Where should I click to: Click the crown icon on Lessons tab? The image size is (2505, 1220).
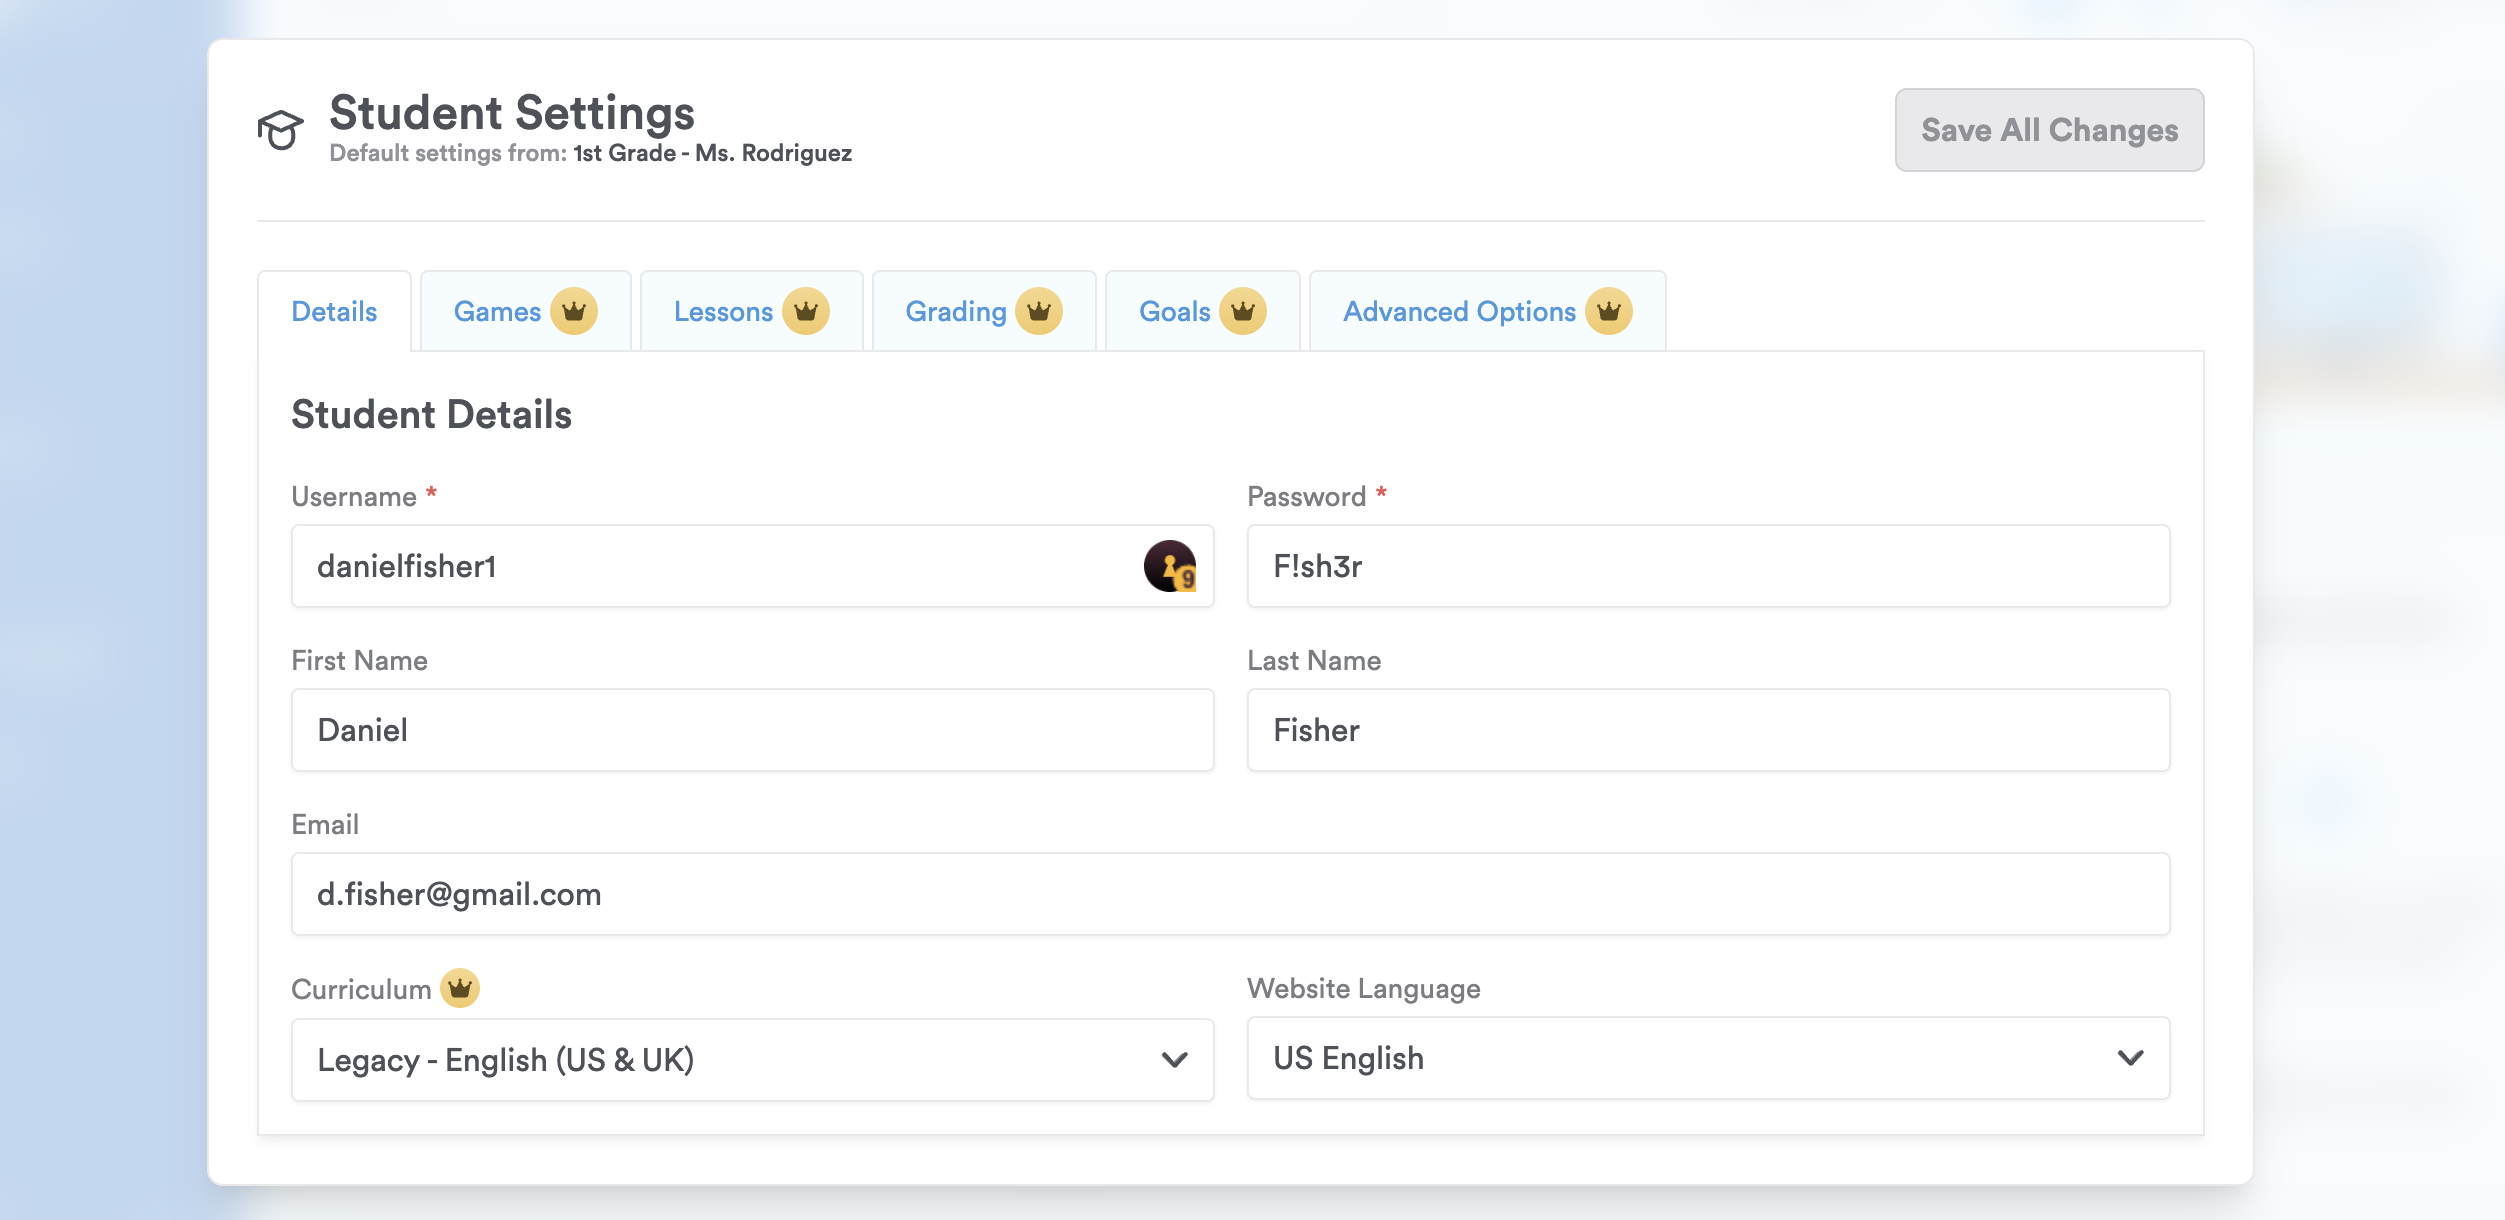(x=806, y=312)
